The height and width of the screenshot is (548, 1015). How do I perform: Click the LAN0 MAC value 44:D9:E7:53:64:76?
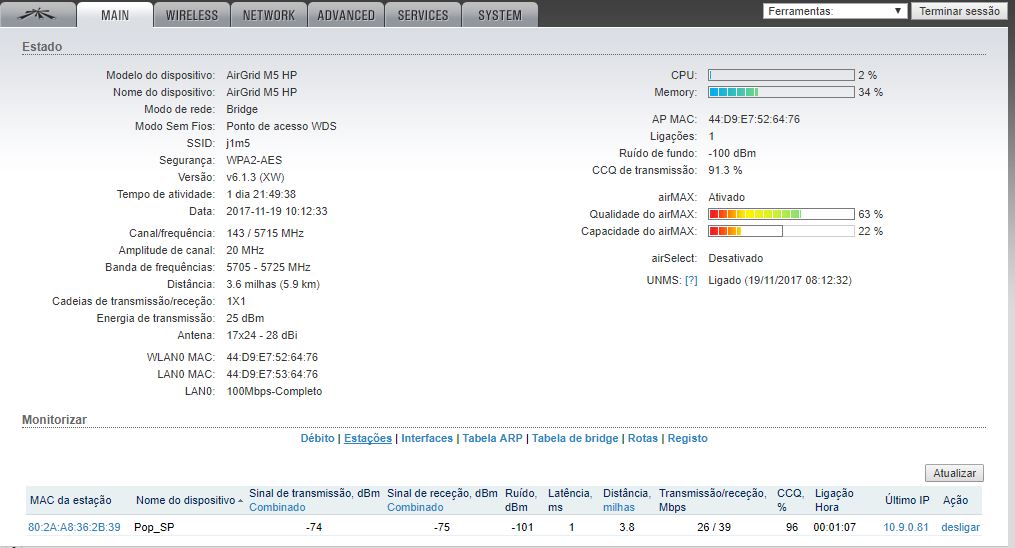[x=272, y=374]
